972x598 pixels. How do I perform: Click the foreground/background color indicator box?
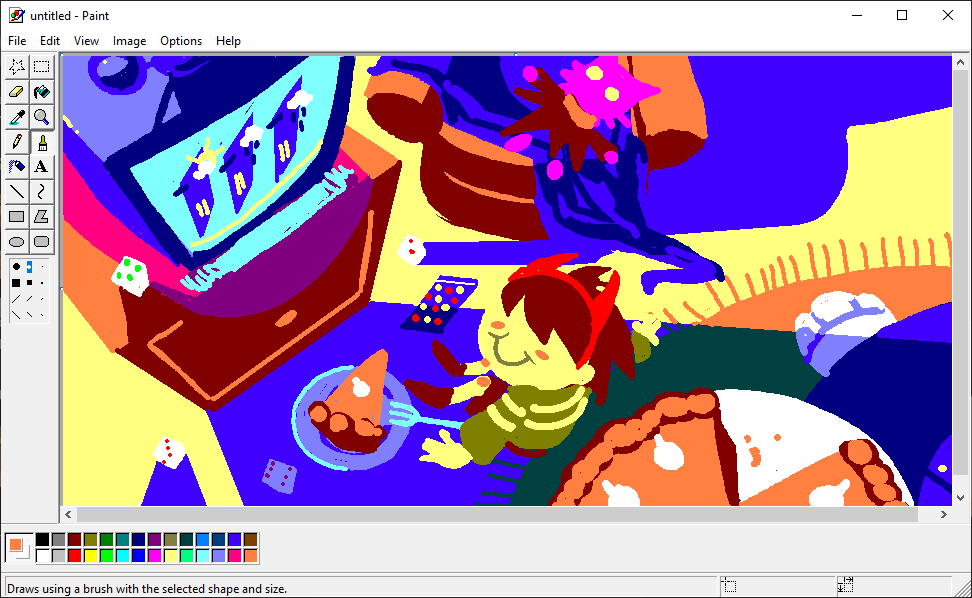tap(19, 548)
